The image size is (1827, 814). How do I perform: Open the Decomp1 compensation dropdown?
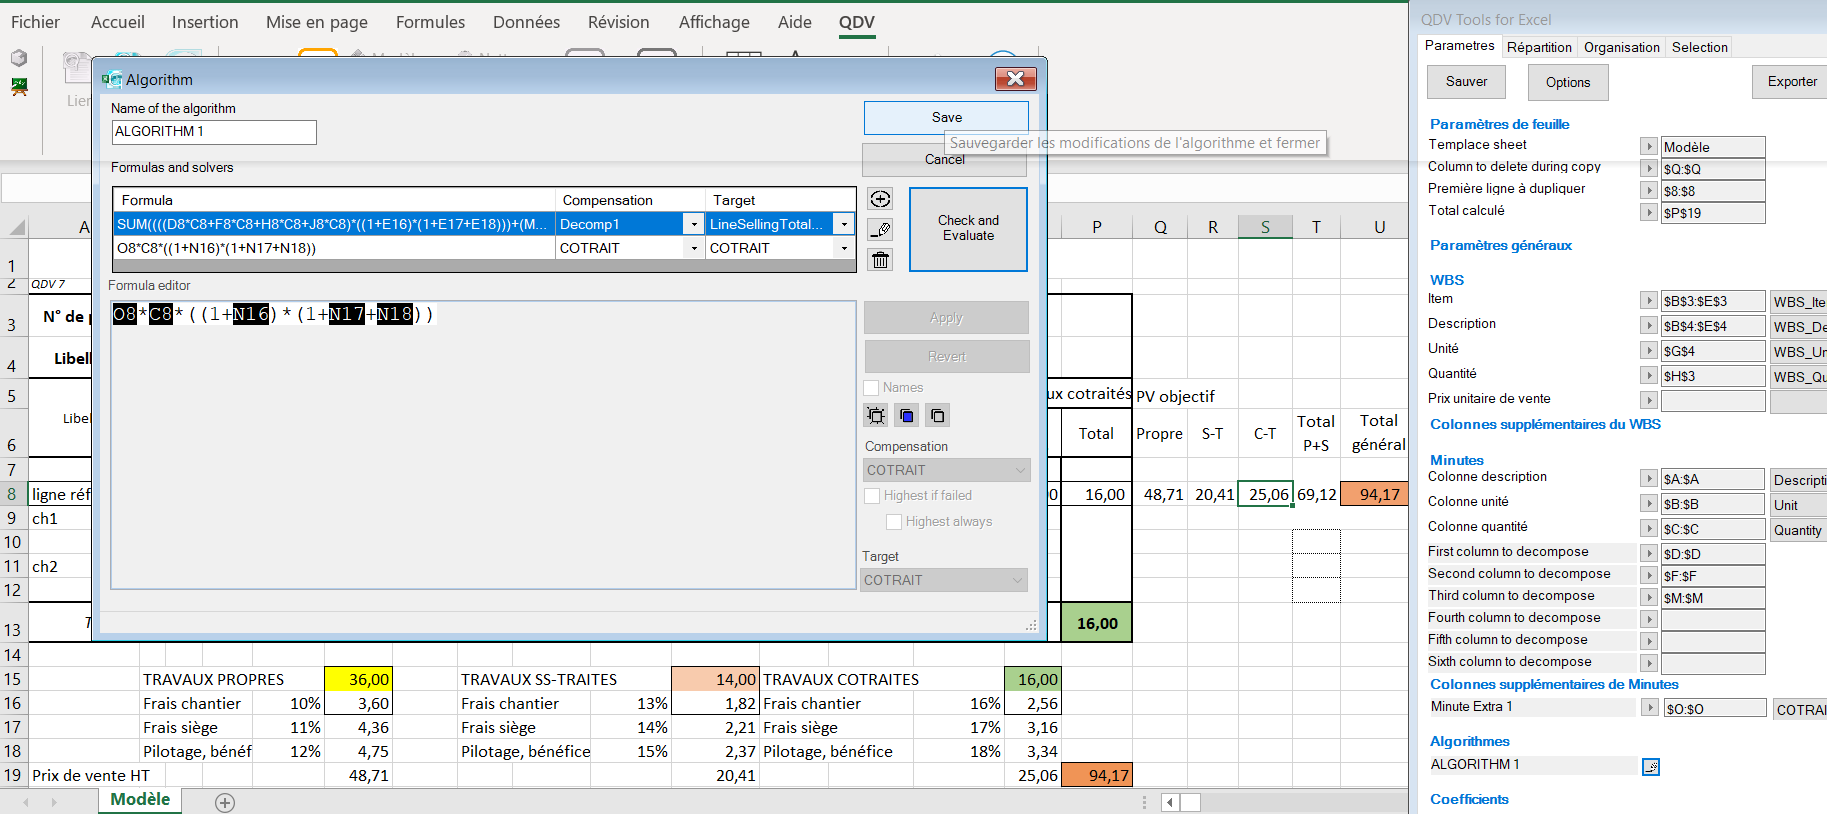click(694, 224)
